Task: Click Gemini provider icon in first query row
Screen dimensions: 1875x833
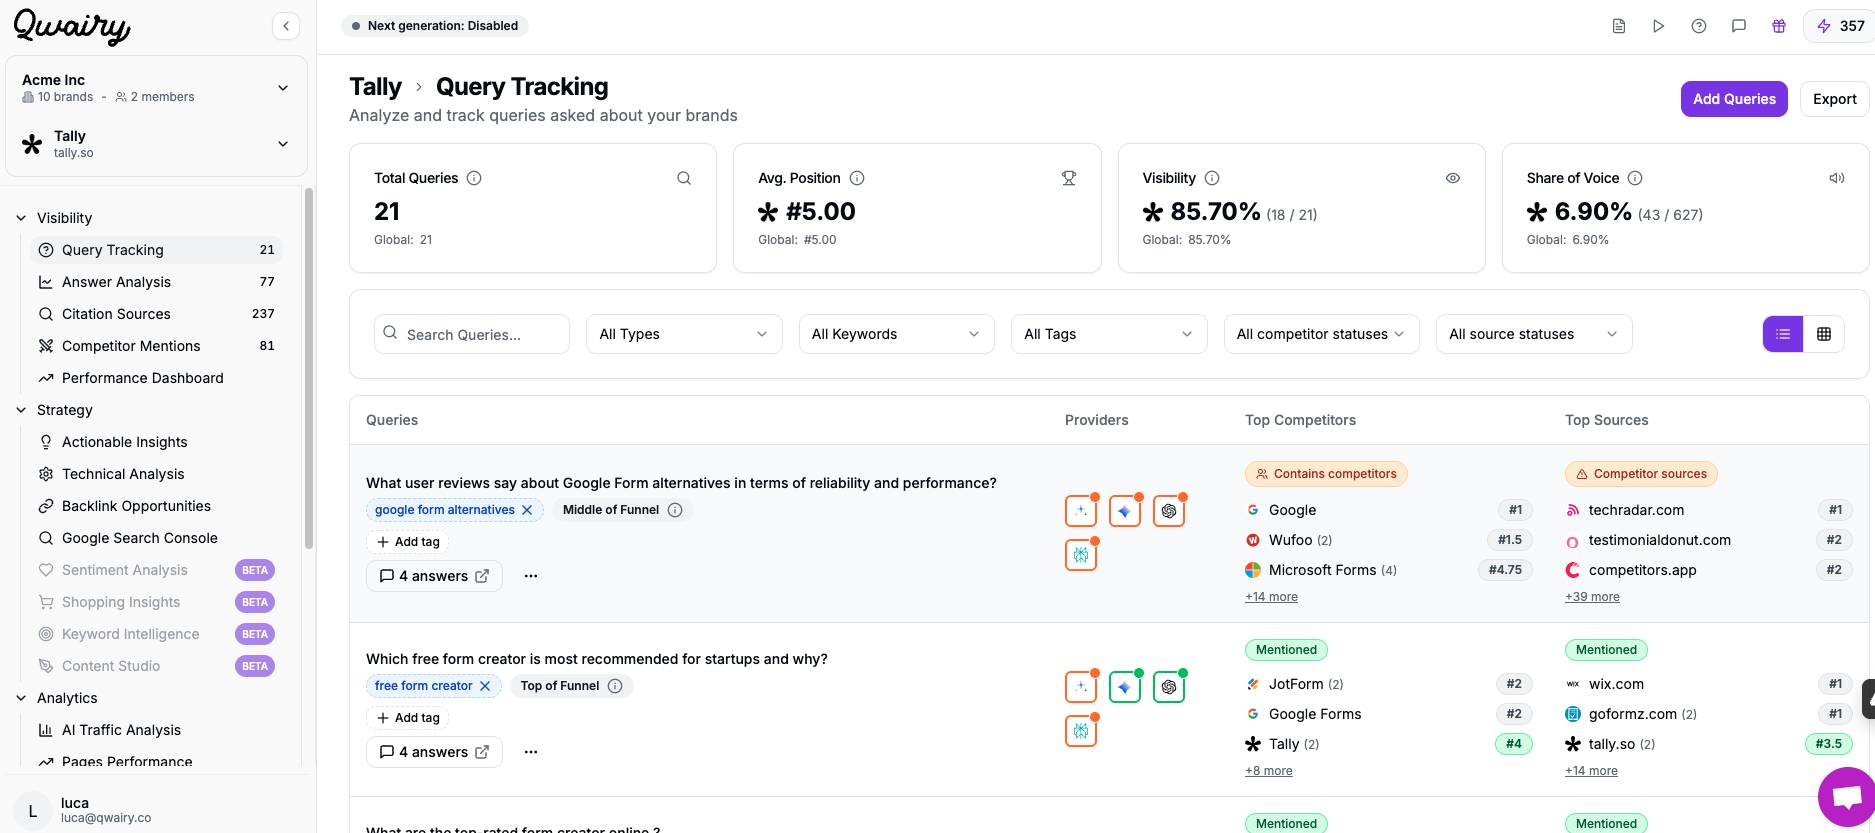Action: point(1125,511)
